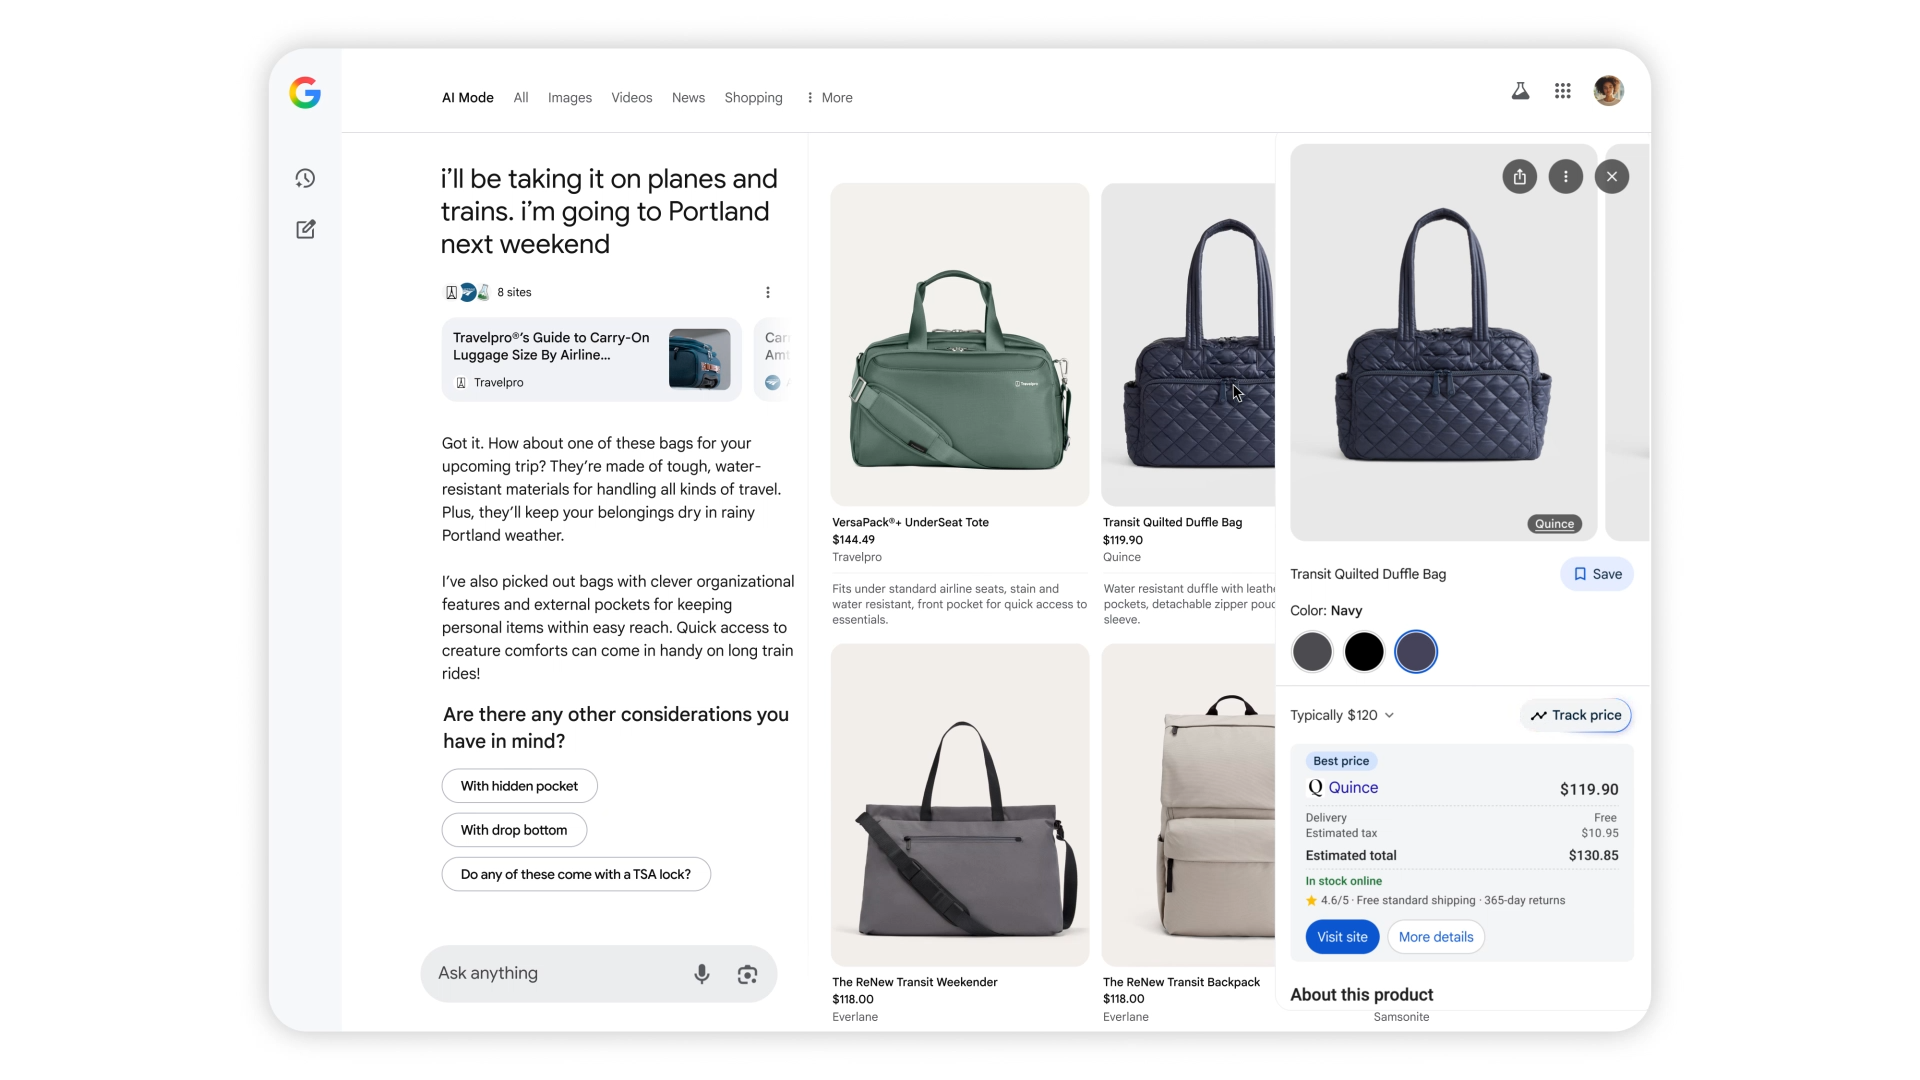Click the Visit site button
The width and height of the screenshot is (1920, 1080).
coord(1342,937)
